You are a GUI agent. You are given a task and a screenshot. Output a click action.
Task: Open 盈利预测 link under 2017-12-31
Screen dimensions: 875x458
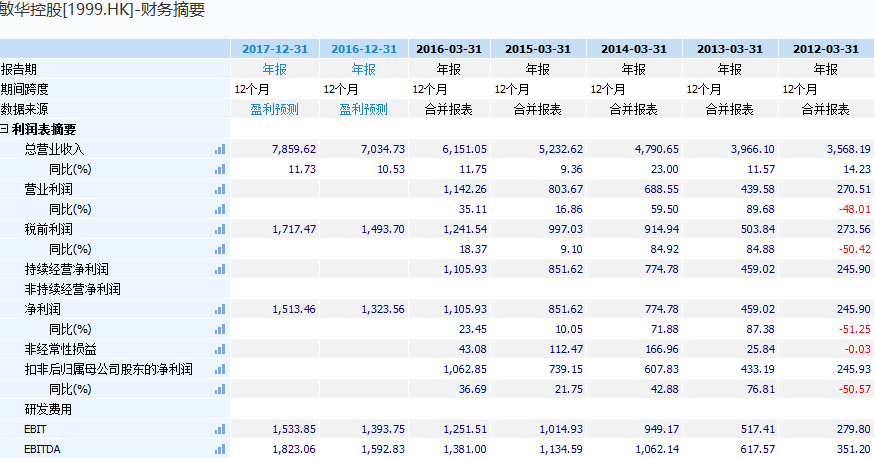tap(275, 109)
